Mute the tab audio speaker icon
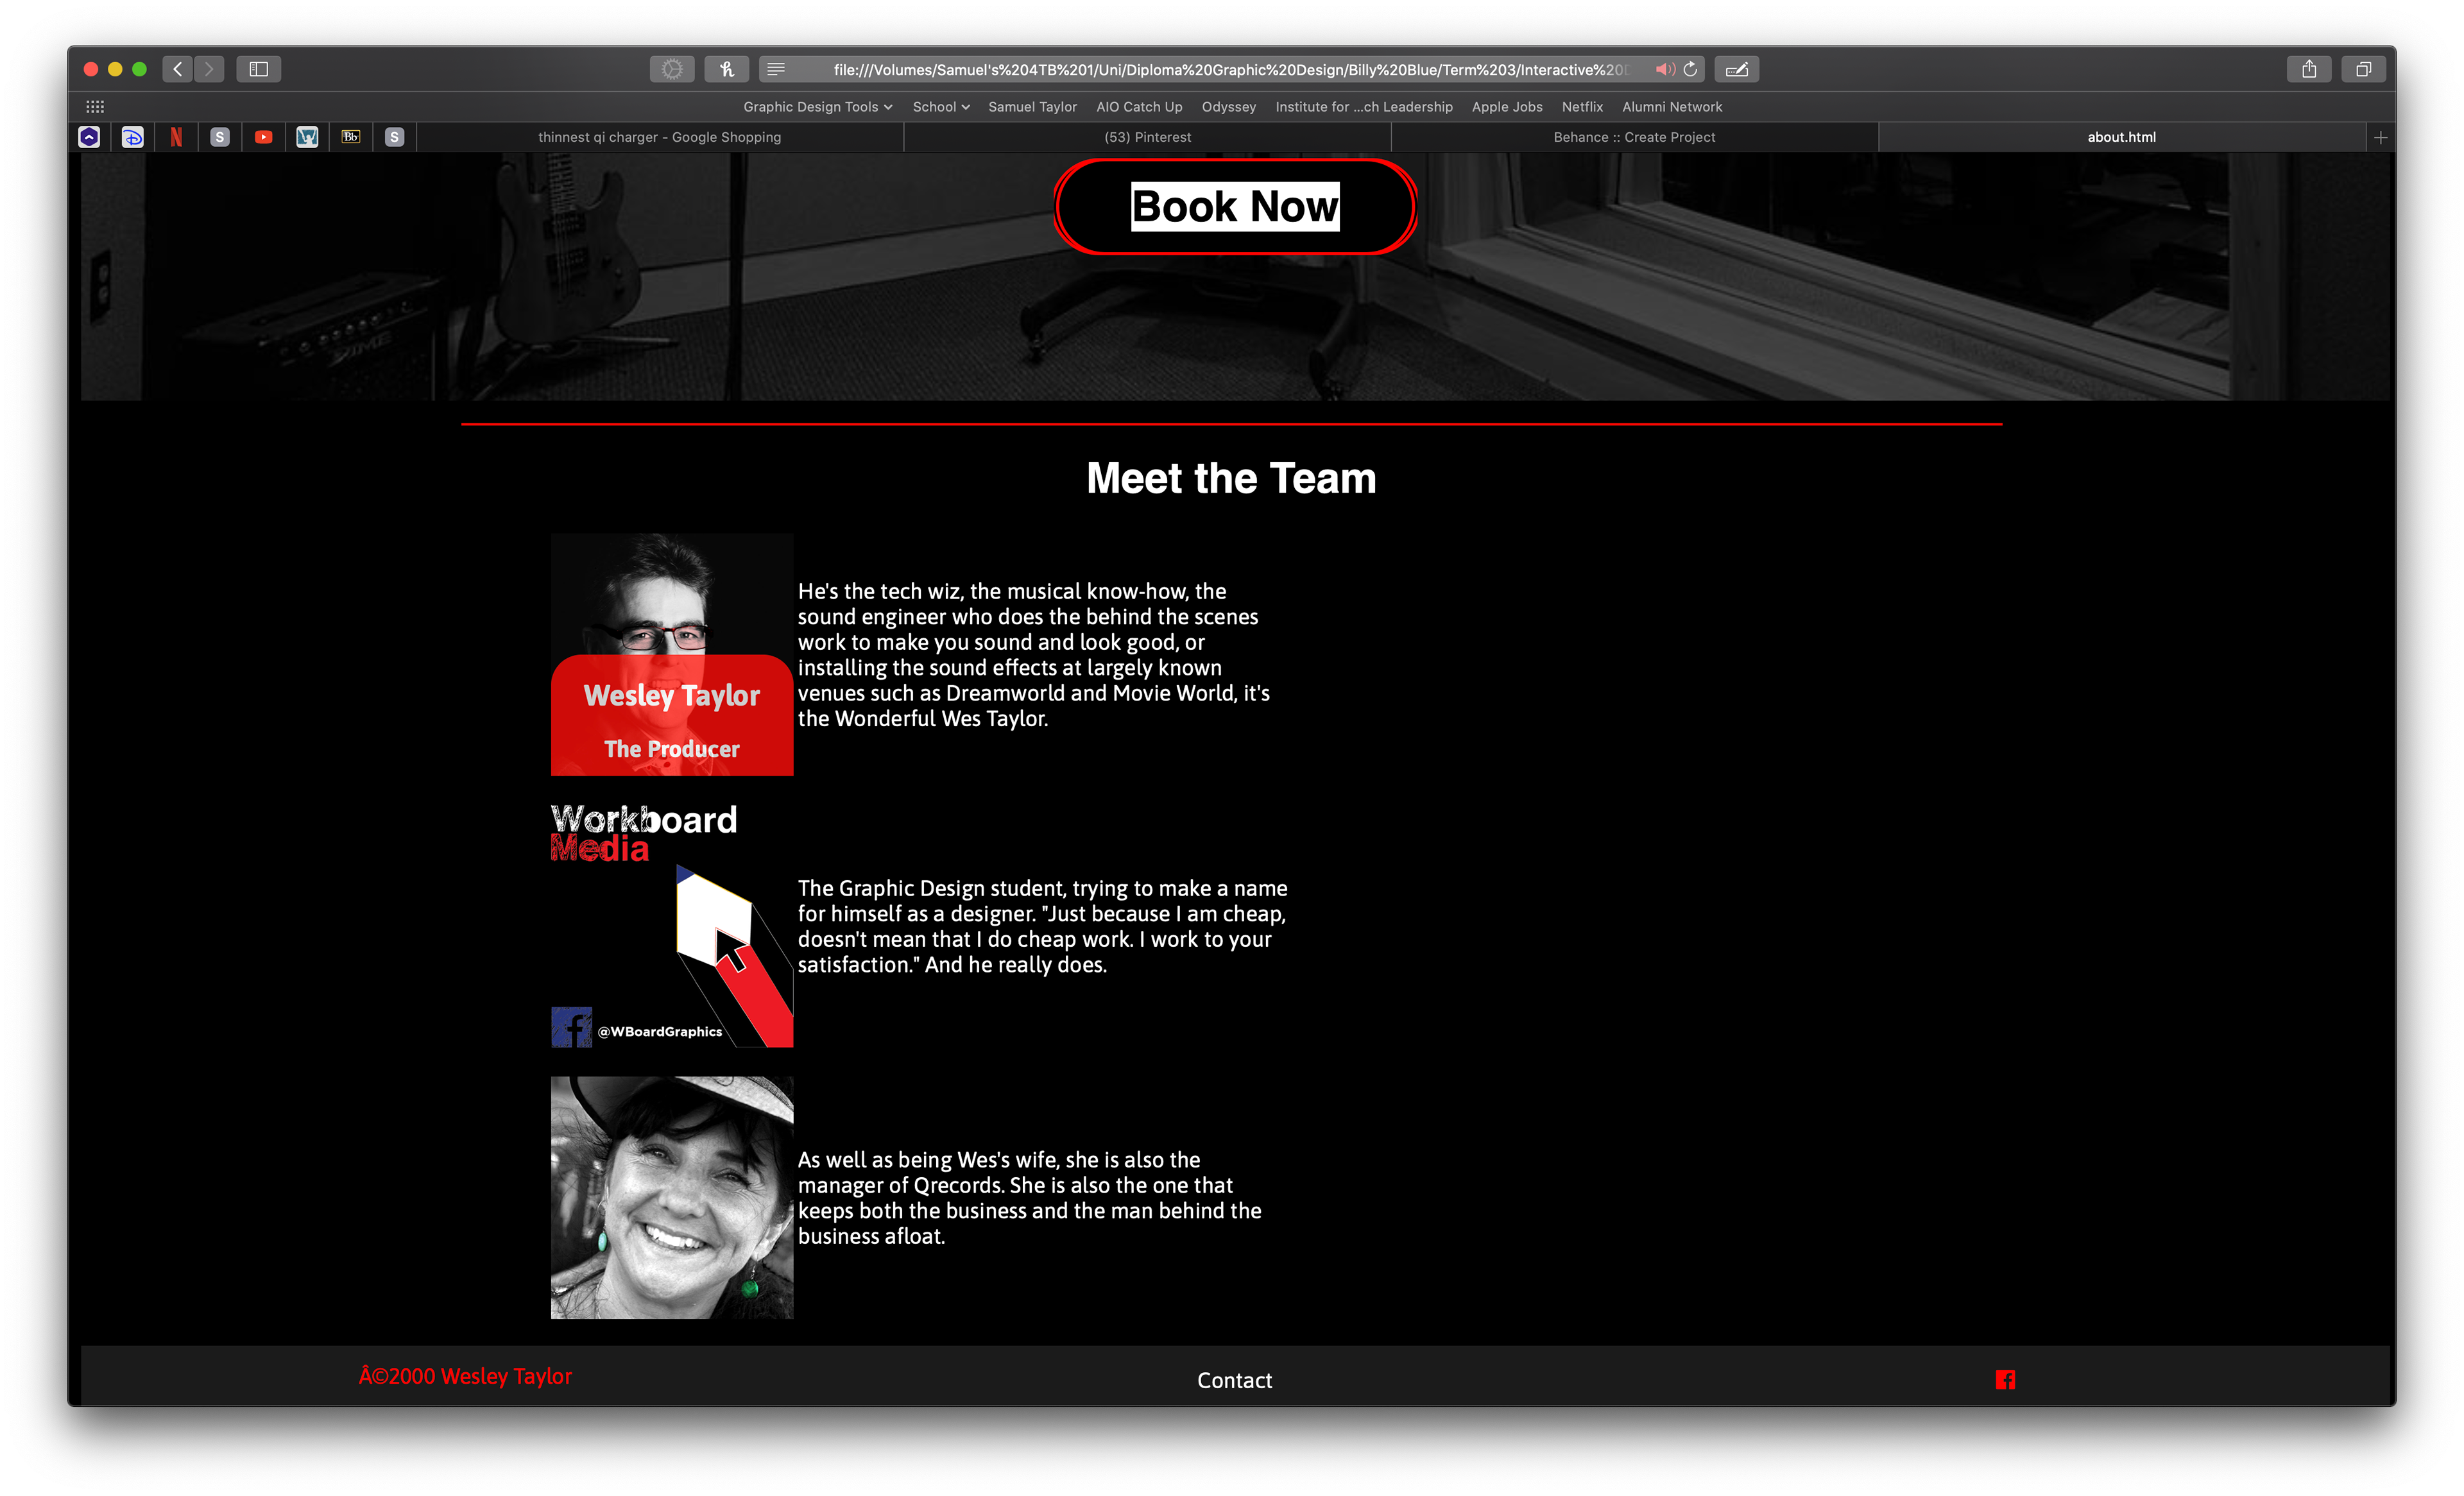Screen dimensions: 2464x1496 (x=1664, y=69)
